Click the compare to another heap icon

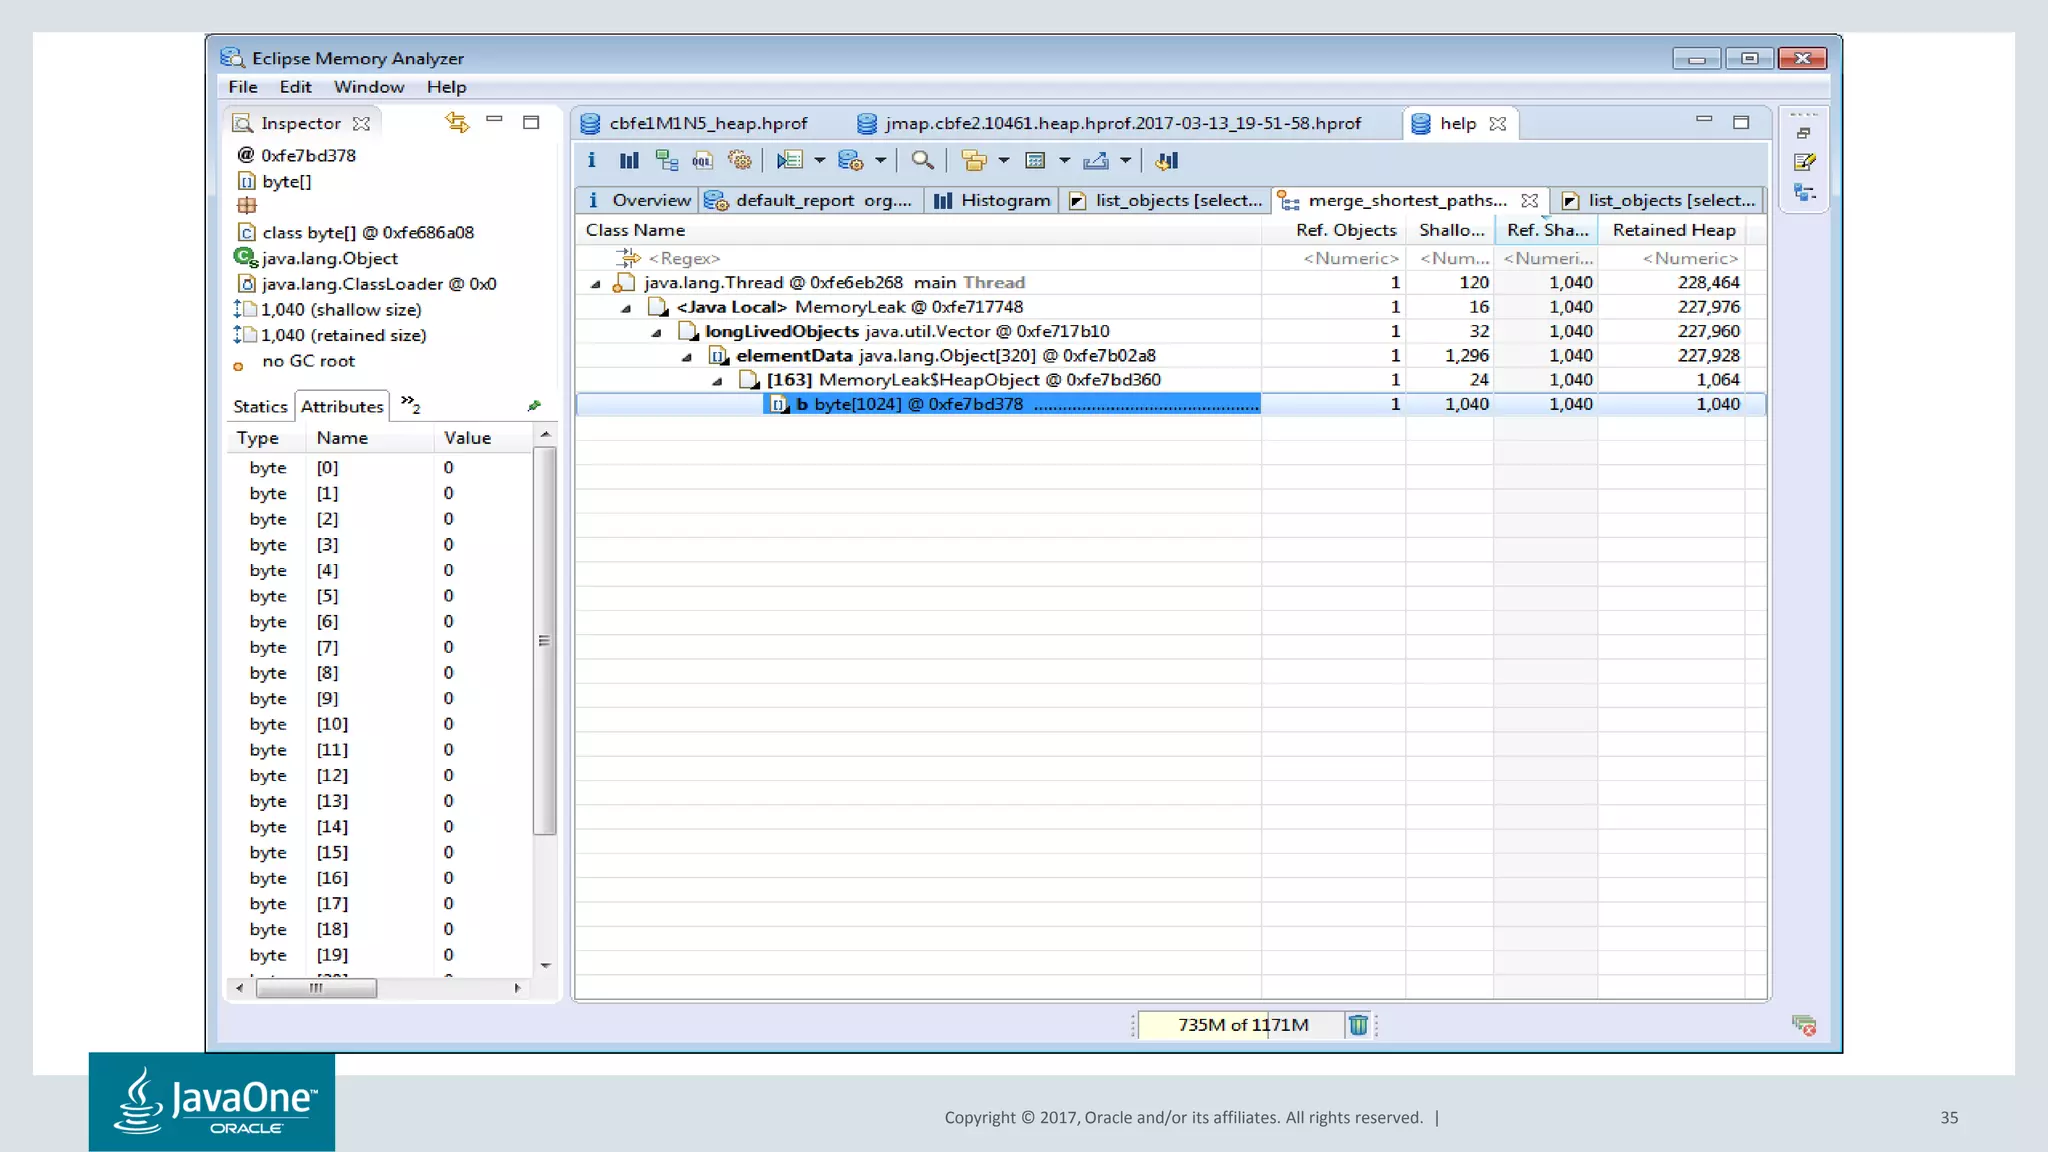click(x=1167, y=160)
